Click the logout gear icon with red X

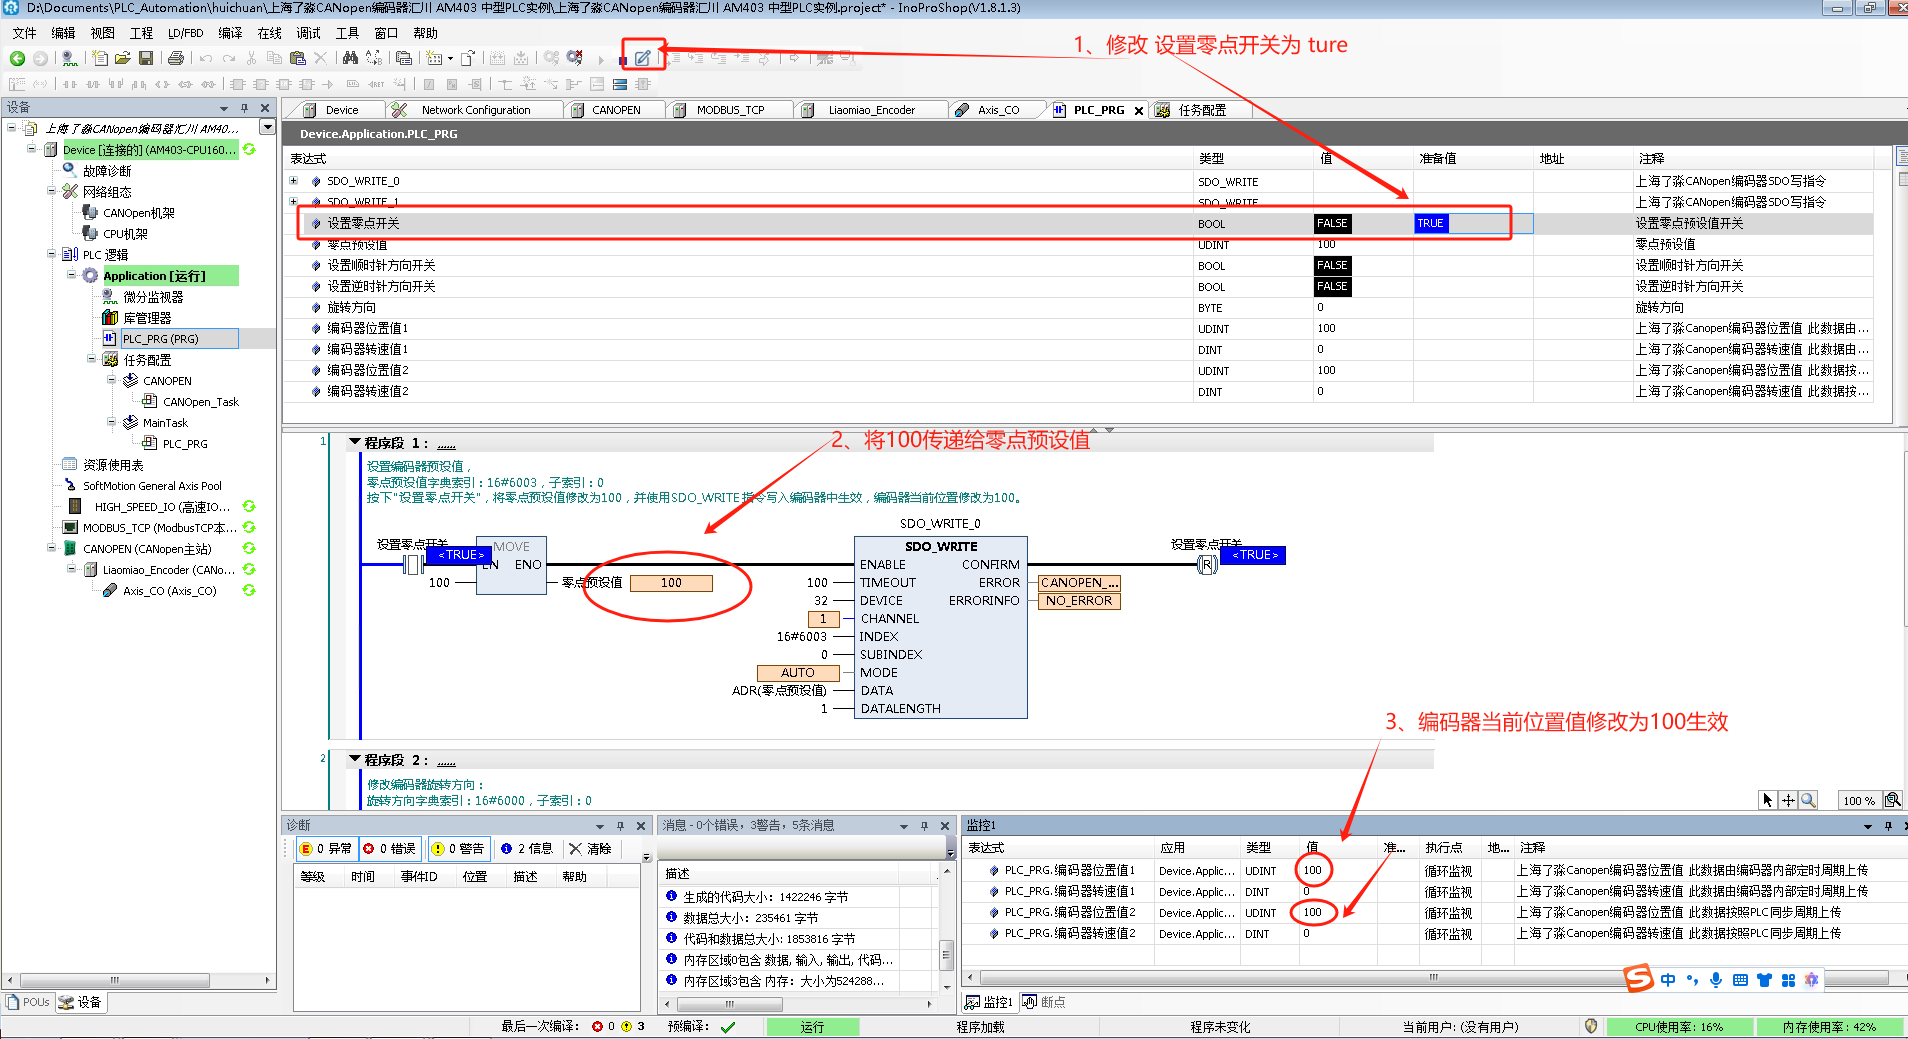[574, 58]
